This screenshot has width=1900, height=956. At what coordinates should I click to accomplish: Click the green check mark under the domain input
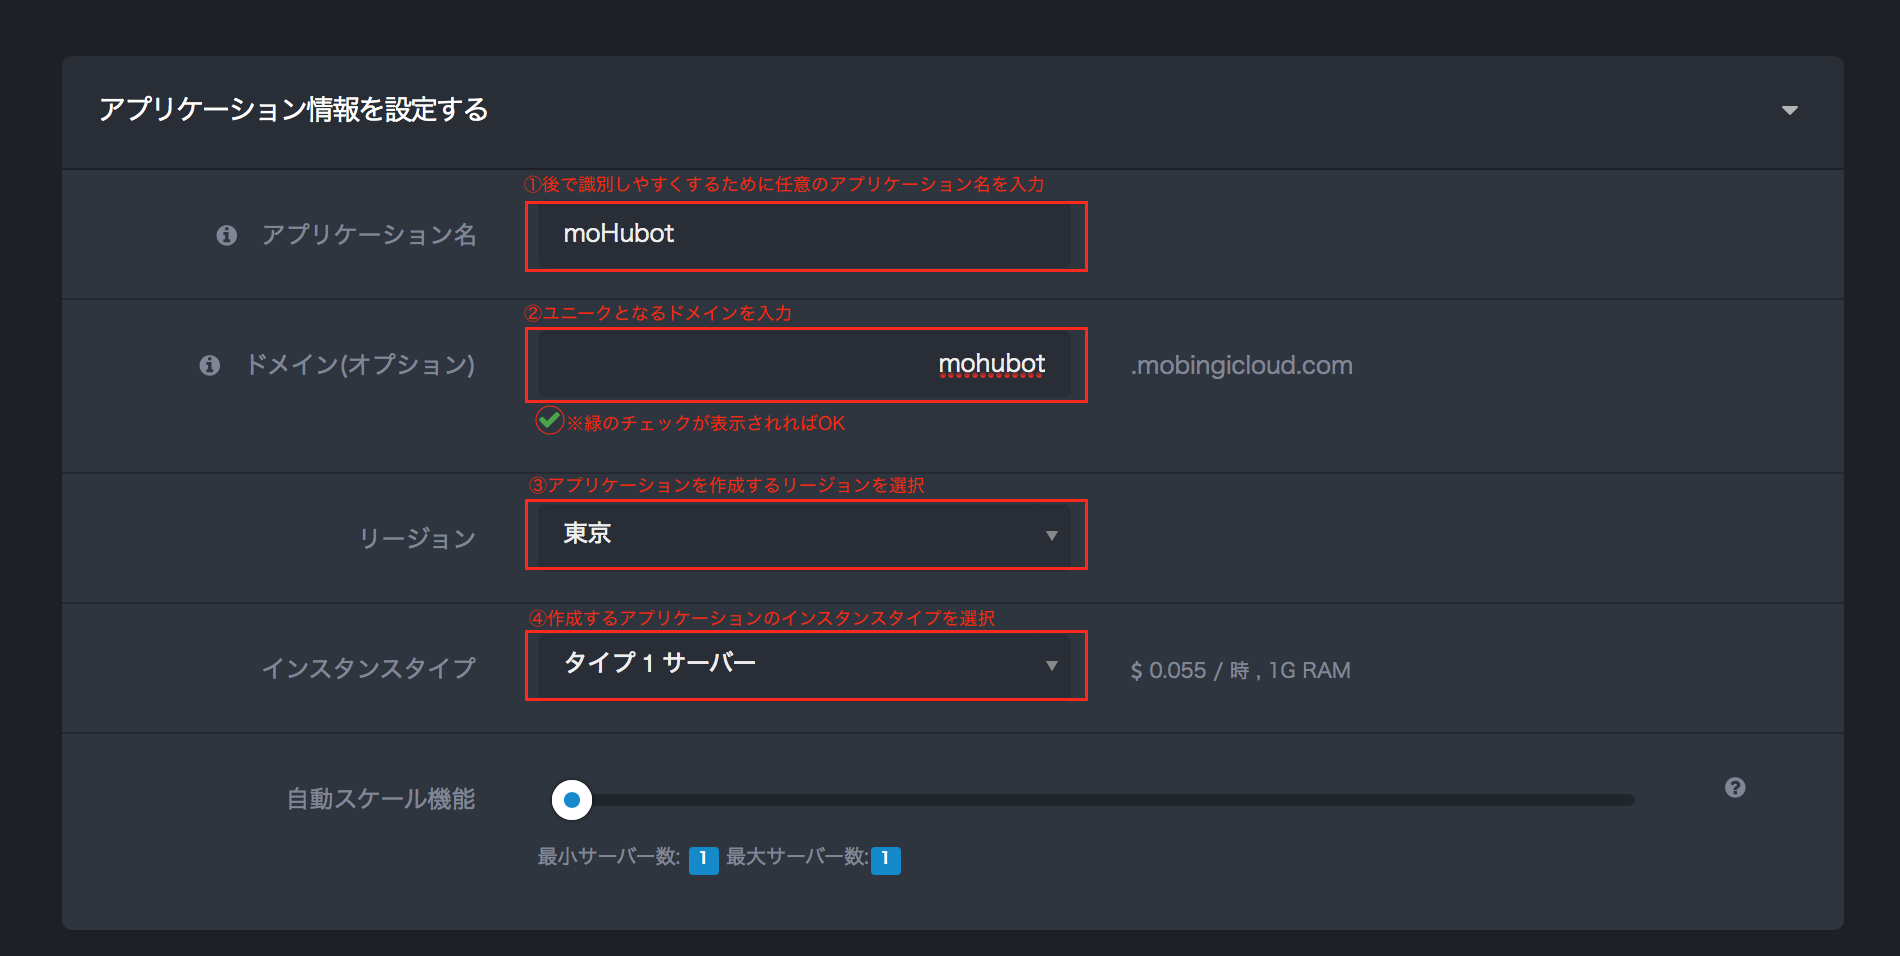tap(548, 422)
